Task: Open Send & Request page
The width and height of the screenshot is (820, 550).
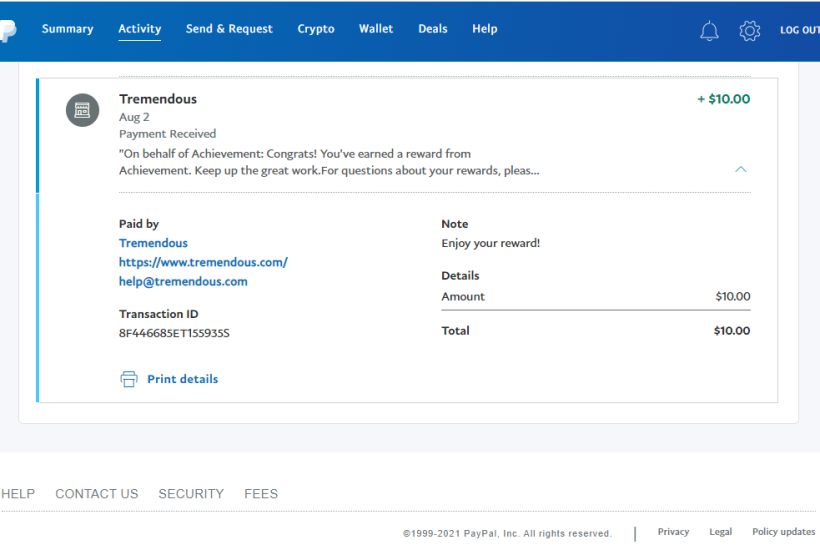Action: click(229, 29)
